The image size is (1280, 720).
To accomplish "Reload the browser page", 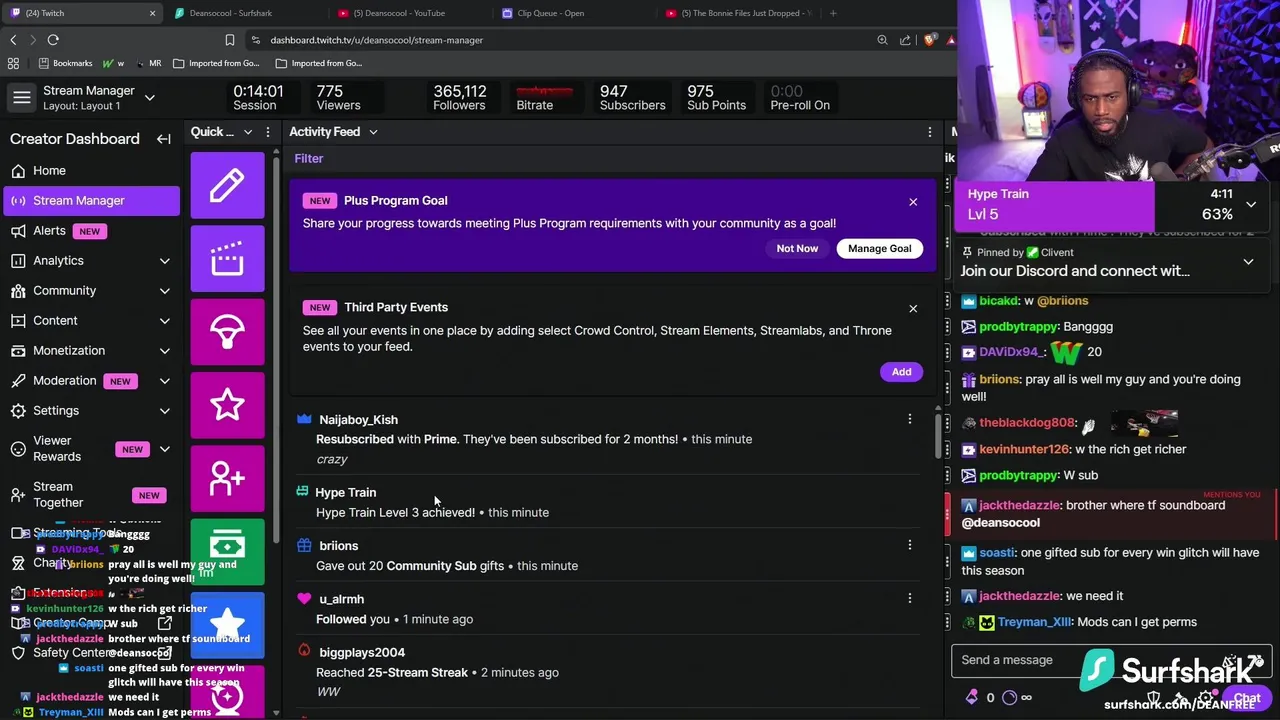I will point(53,40).
